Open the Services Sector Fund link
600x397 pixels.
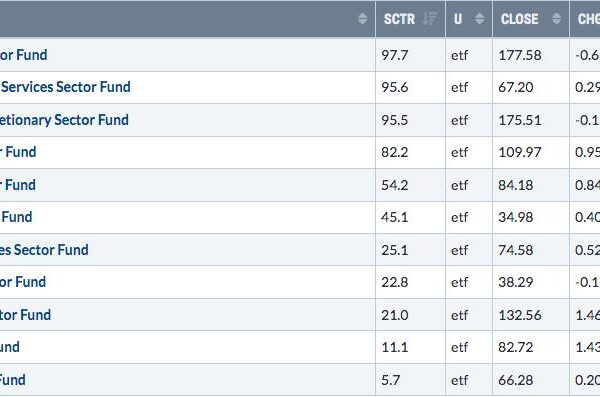pos(65,87)
